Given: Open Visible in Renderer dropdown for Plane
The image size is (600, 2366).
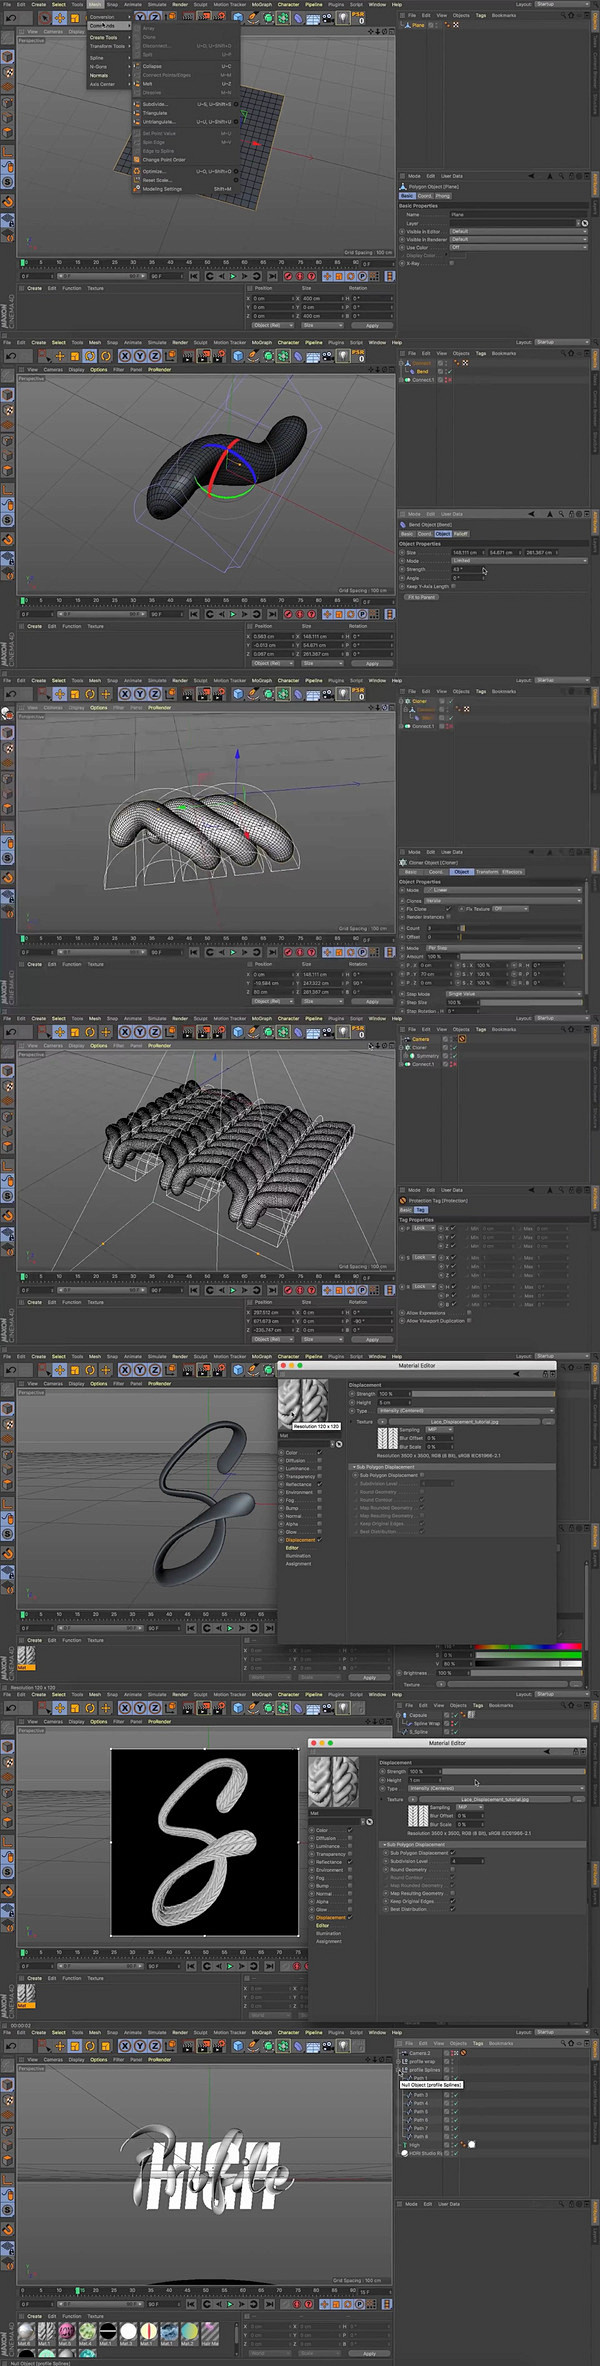Looking at the screenshot, I should [518, 239].
